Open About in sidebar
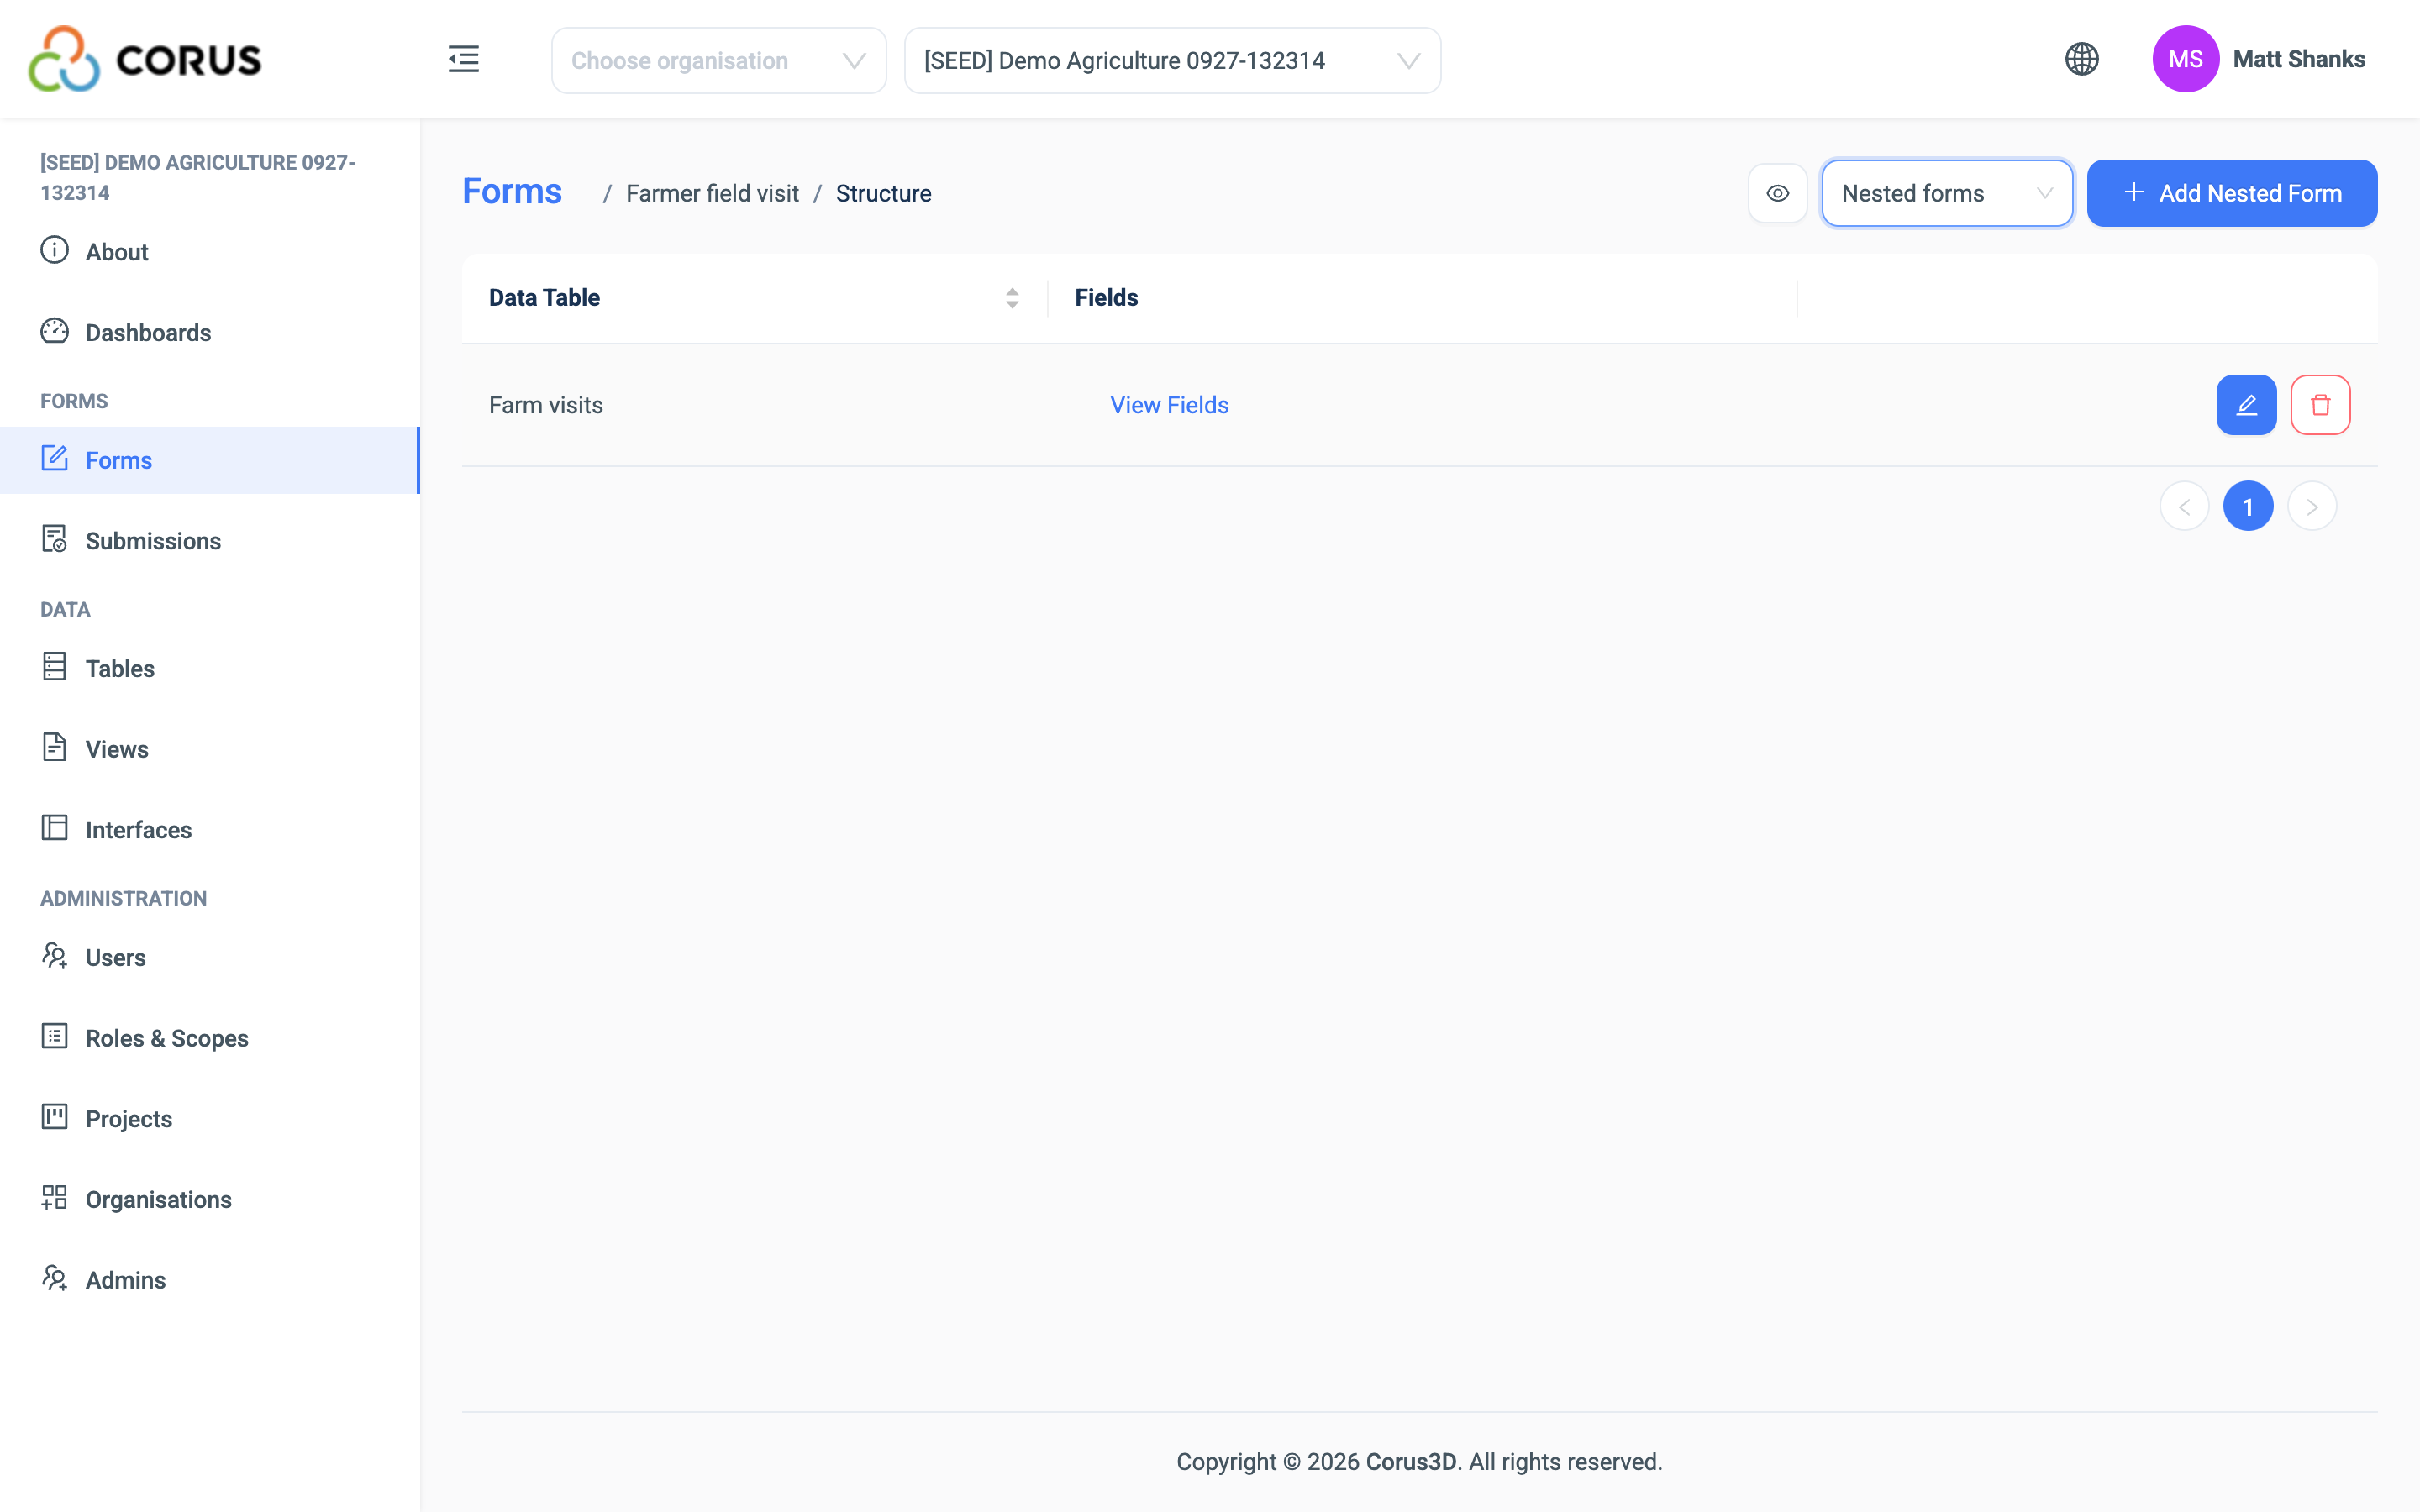The width and height of the screenshot is (2420, 1512). tap(210, 252)
